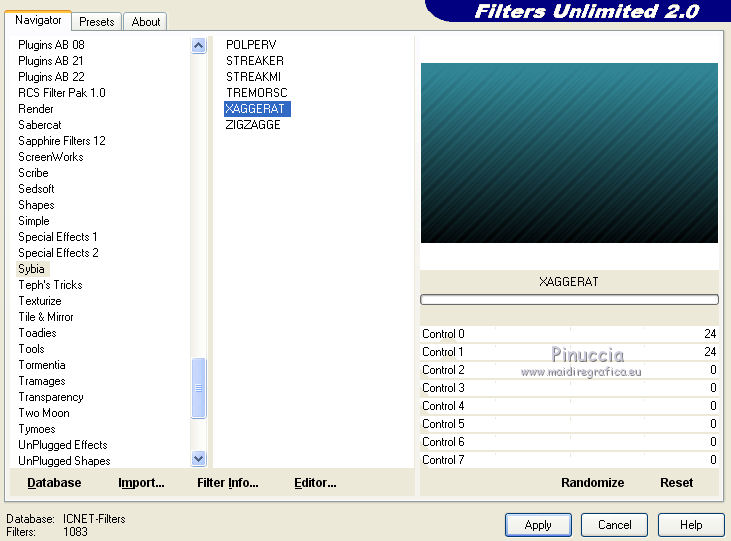Select the Transparency category
Screen dimensions: 731x541
point(51,397)
